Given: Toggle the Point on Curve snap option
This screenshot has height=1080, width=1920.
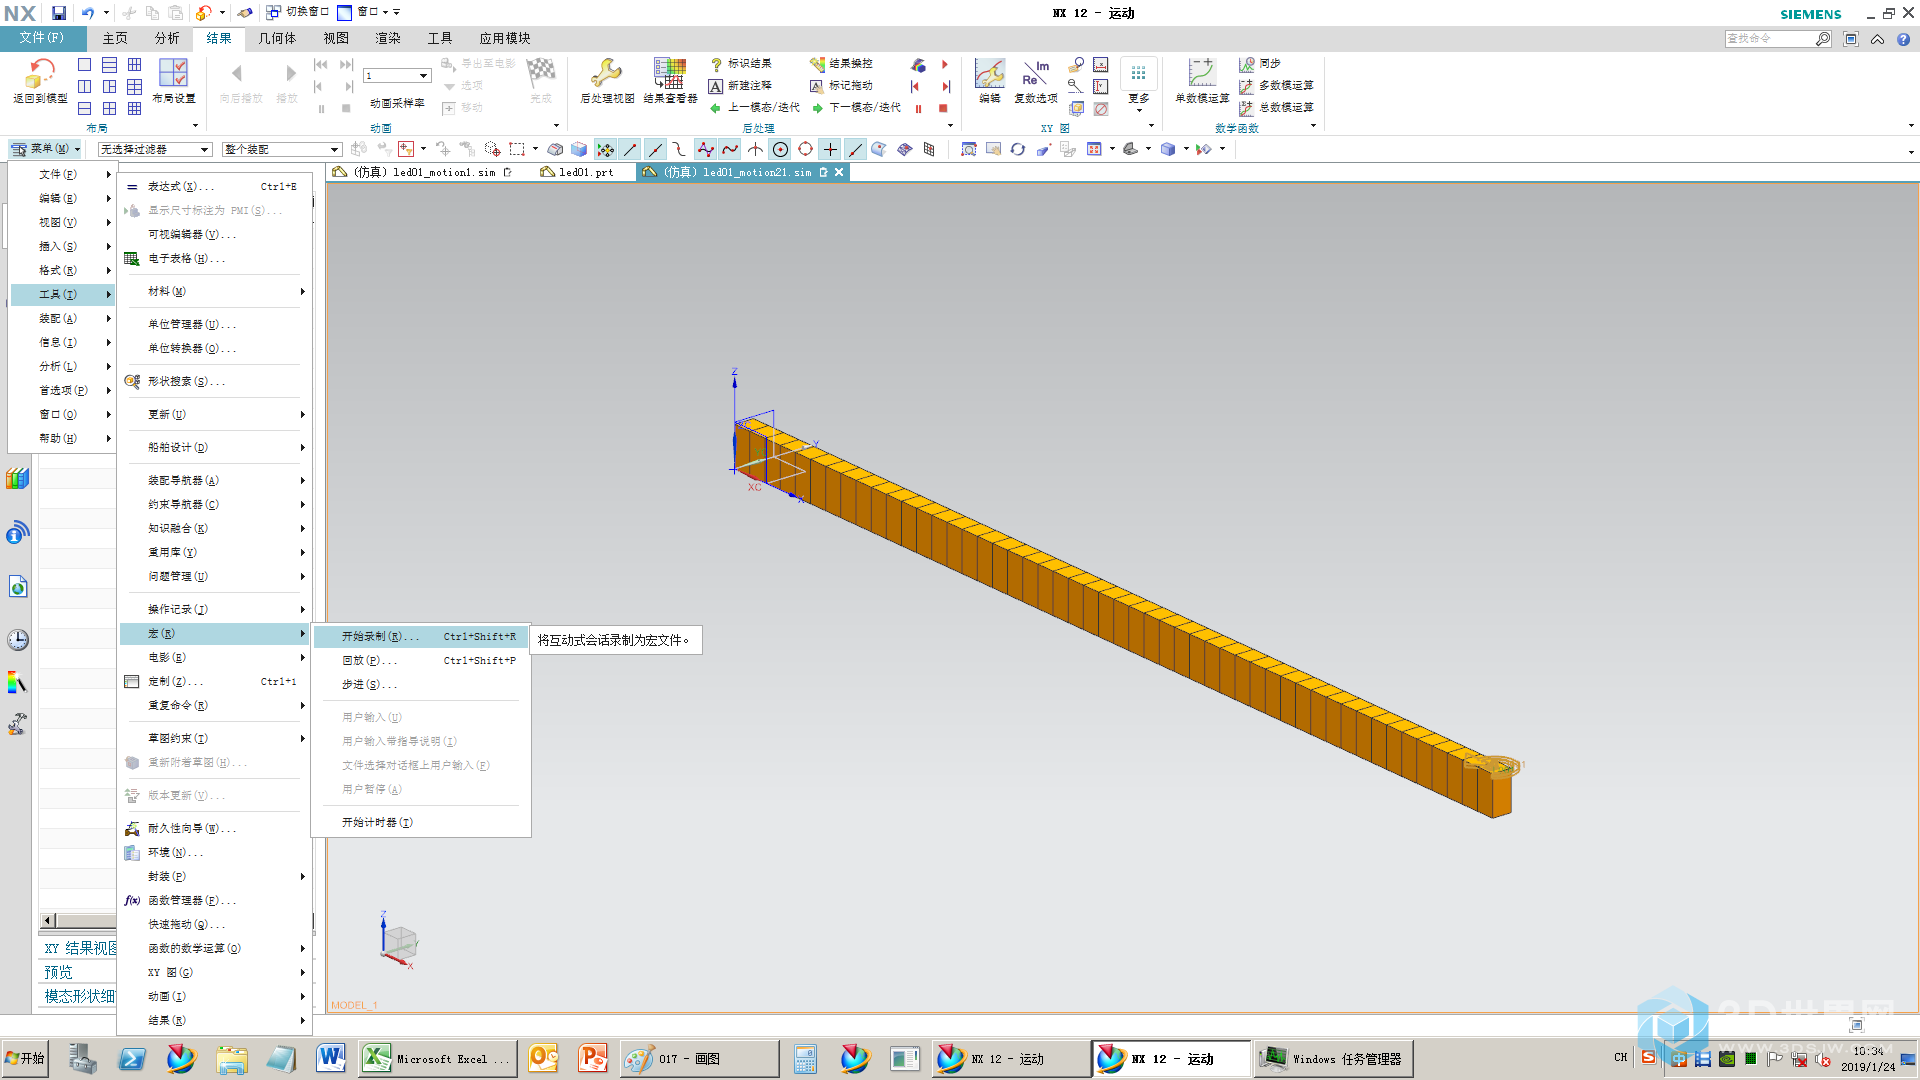Looking at the screenshot, I should click(x=855, y=149).
